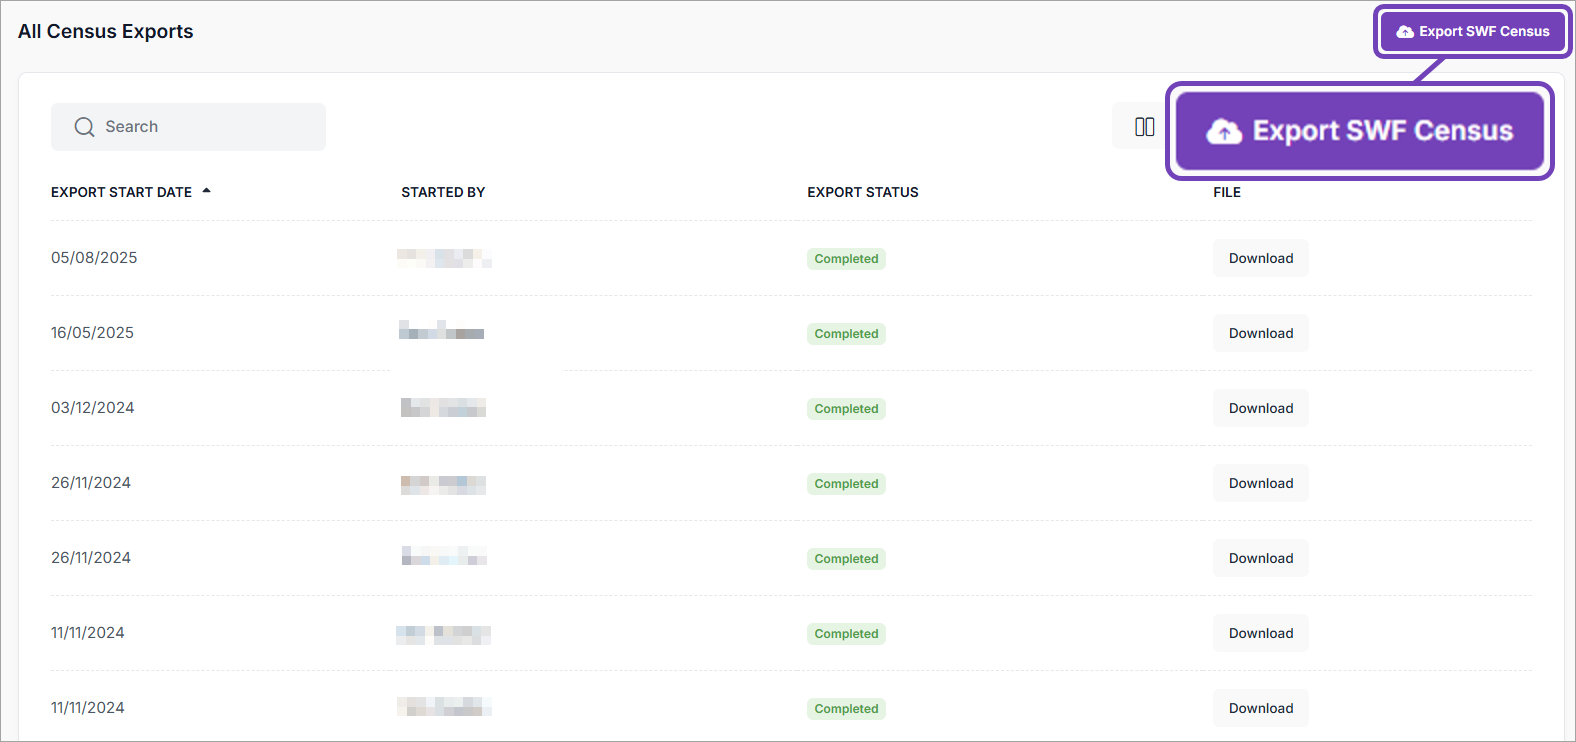The width and height of the screenshot is (1576, 742).
Task: Select the blurred user name in the 16/05/2025 row
Action: (x=442, y=332)
